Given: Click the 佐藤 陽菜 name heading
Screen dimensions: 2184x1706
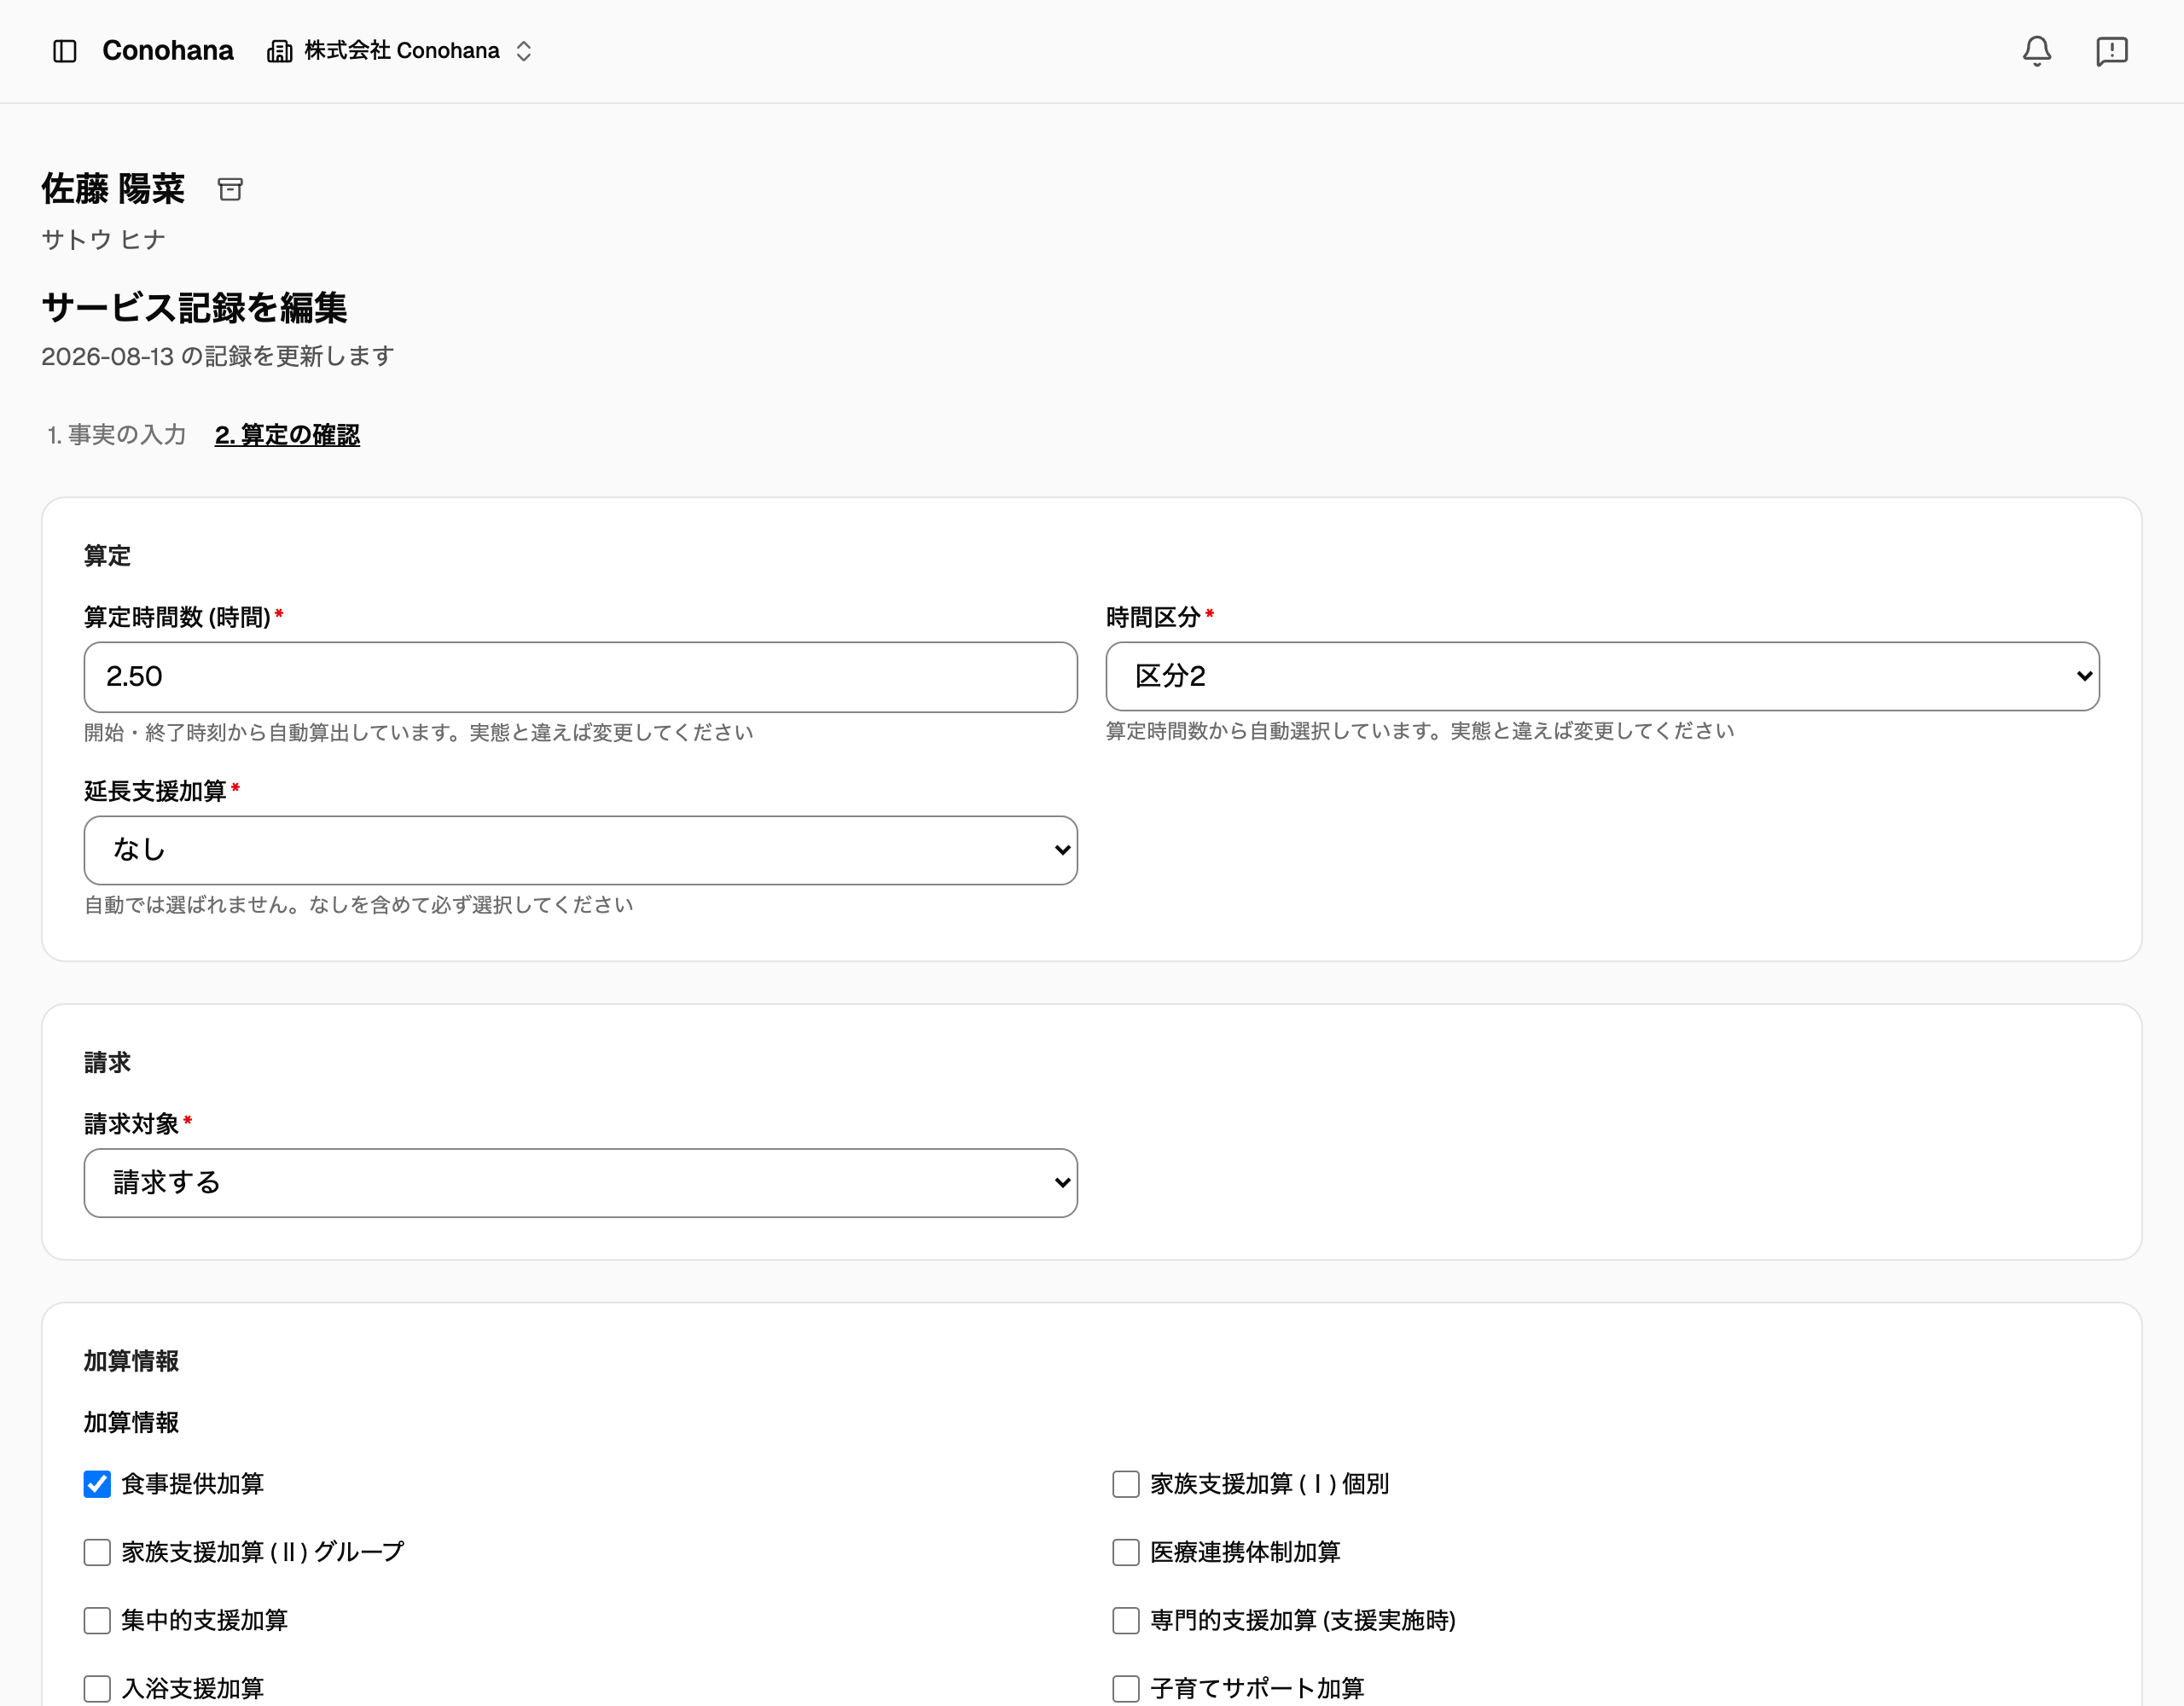Looking at the screenshot, I should click(x=113, y=189).
